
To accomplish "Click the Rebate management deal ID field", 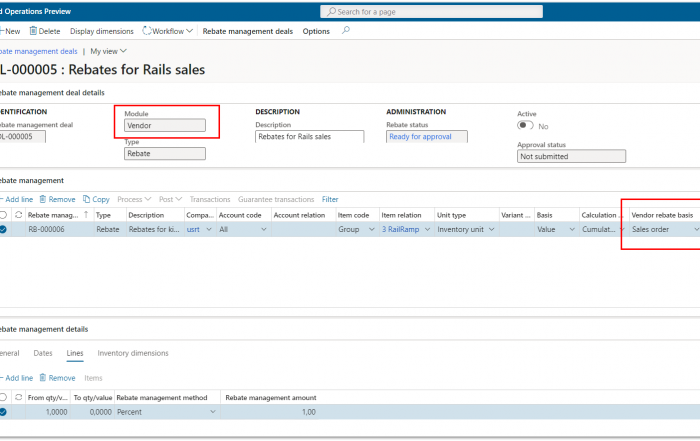I will (22, 137).
